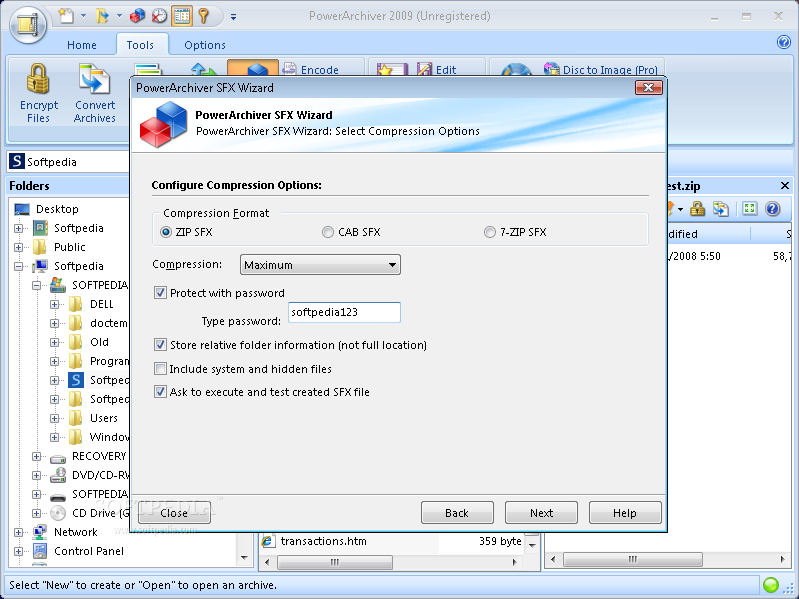
Task: Click the Encode ribbon button
Action: pos(310,69)
